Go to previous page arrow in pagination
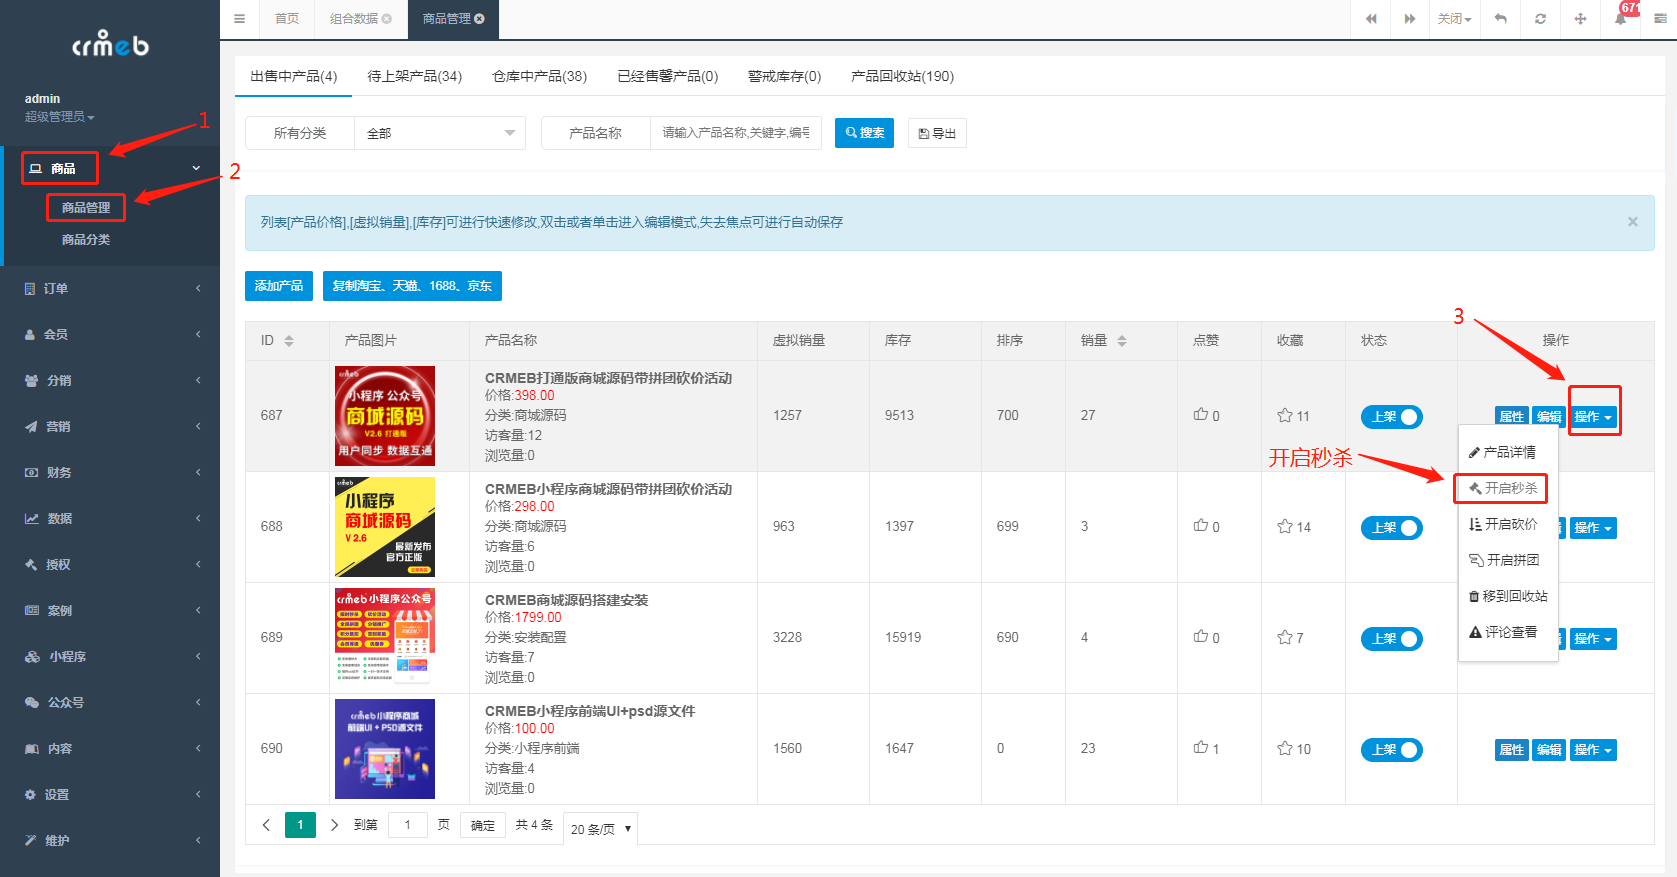Image resolution: width=1677 pixels, height=877 pixels. [x=266, y=825]
